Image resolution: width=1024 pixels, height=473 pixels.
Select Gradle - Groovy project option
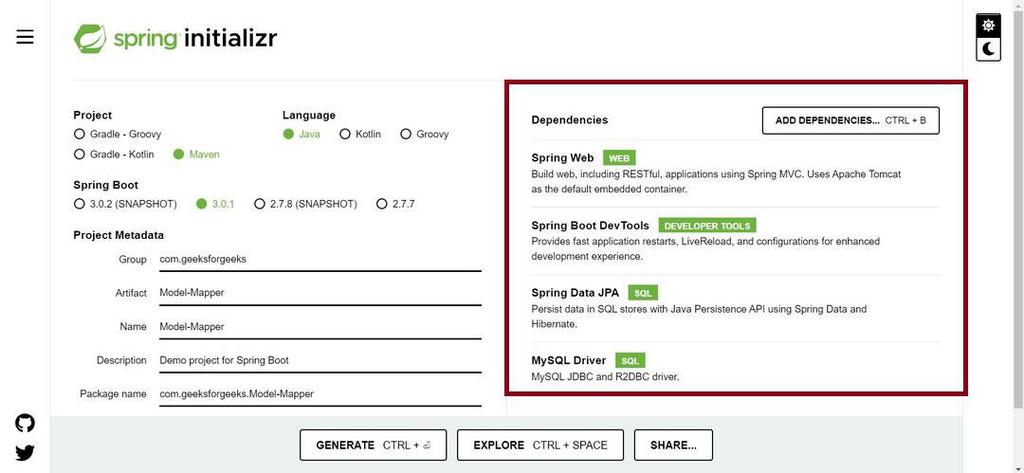pos(80,134)
